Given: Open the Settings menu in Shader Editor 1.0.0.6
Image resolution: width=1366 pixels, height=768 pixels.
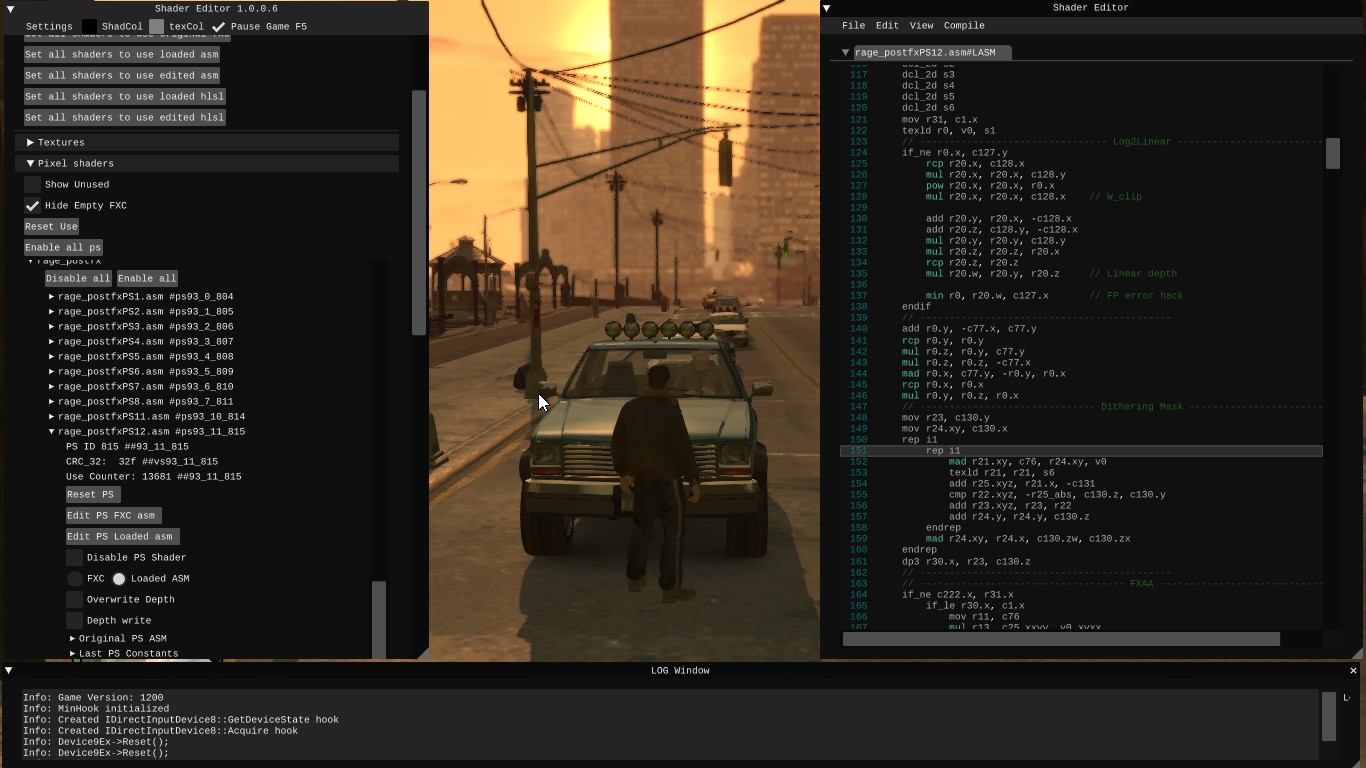Looking at the screenshot, I should pos(49,26).
